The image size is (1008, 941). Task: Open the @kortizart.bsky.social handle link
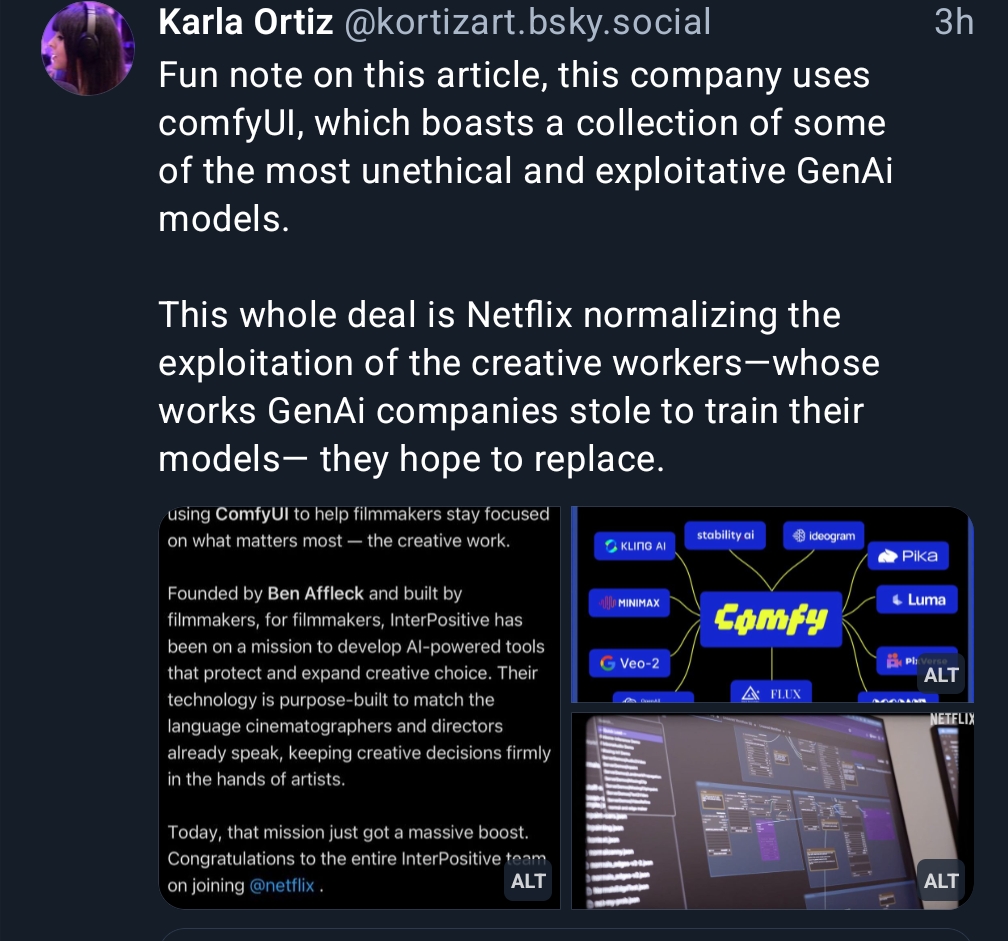tap(527, 21)
